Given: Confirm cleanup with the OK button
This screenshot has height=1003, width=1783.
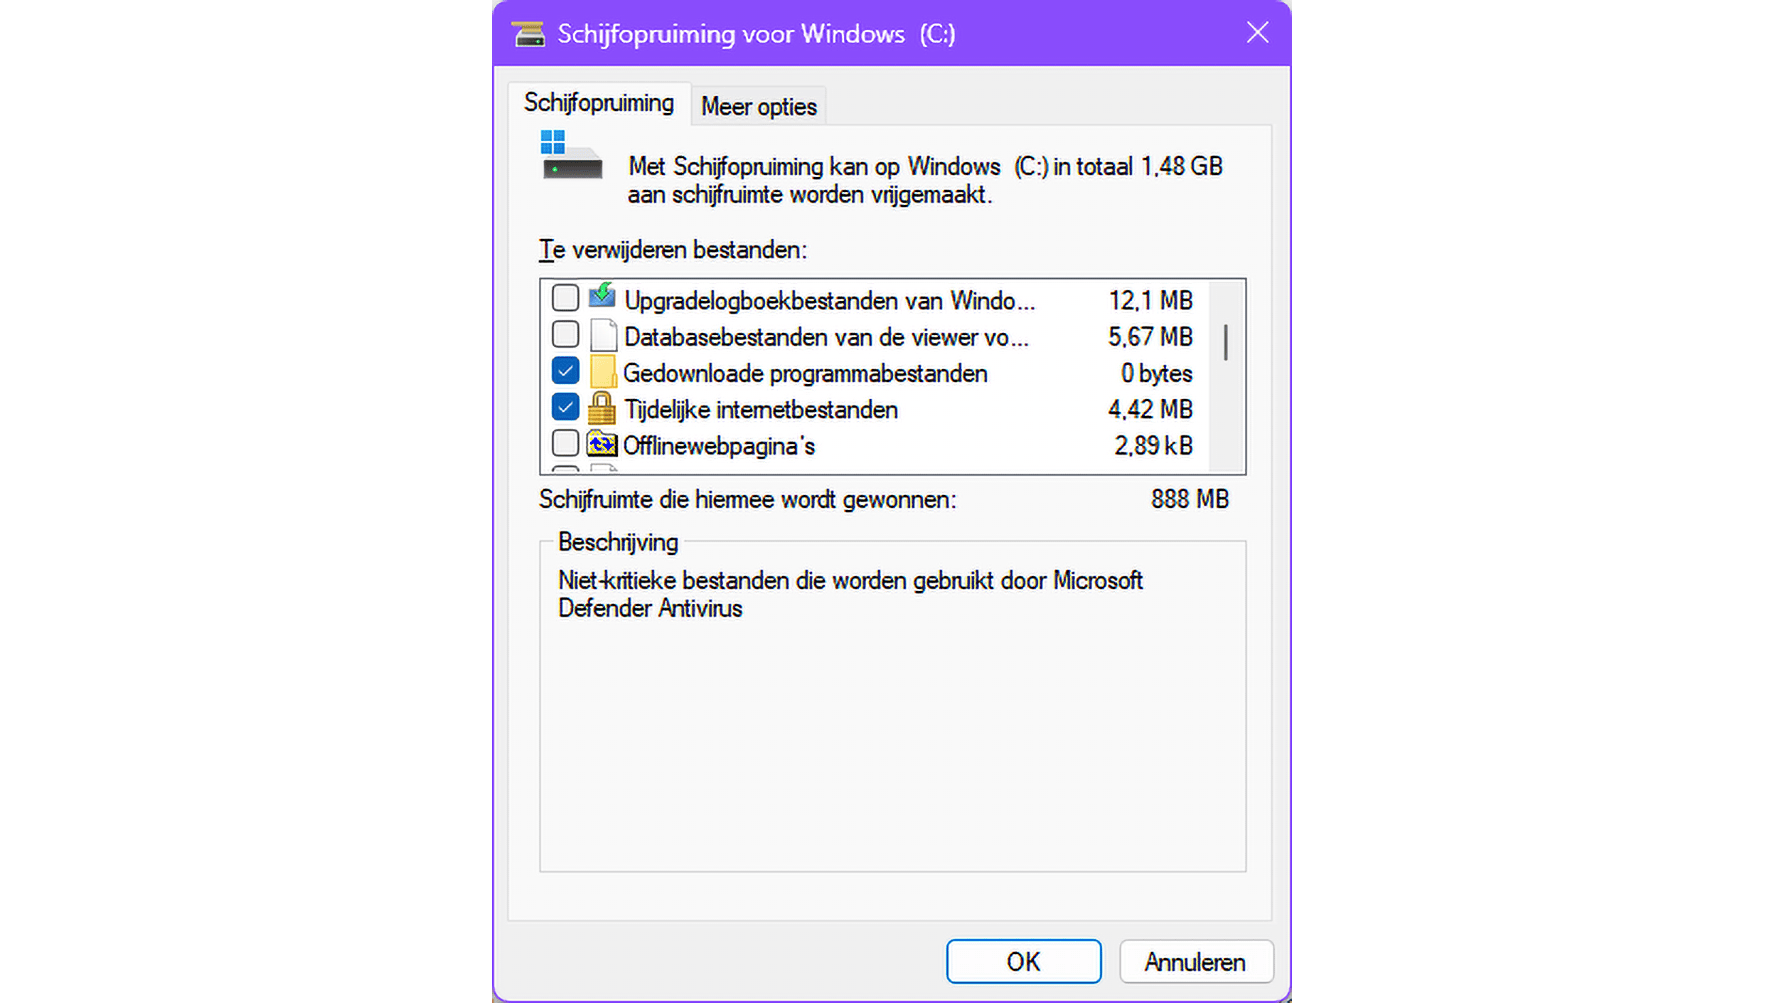Looking at the screenshot, I should coord(1024,961).
